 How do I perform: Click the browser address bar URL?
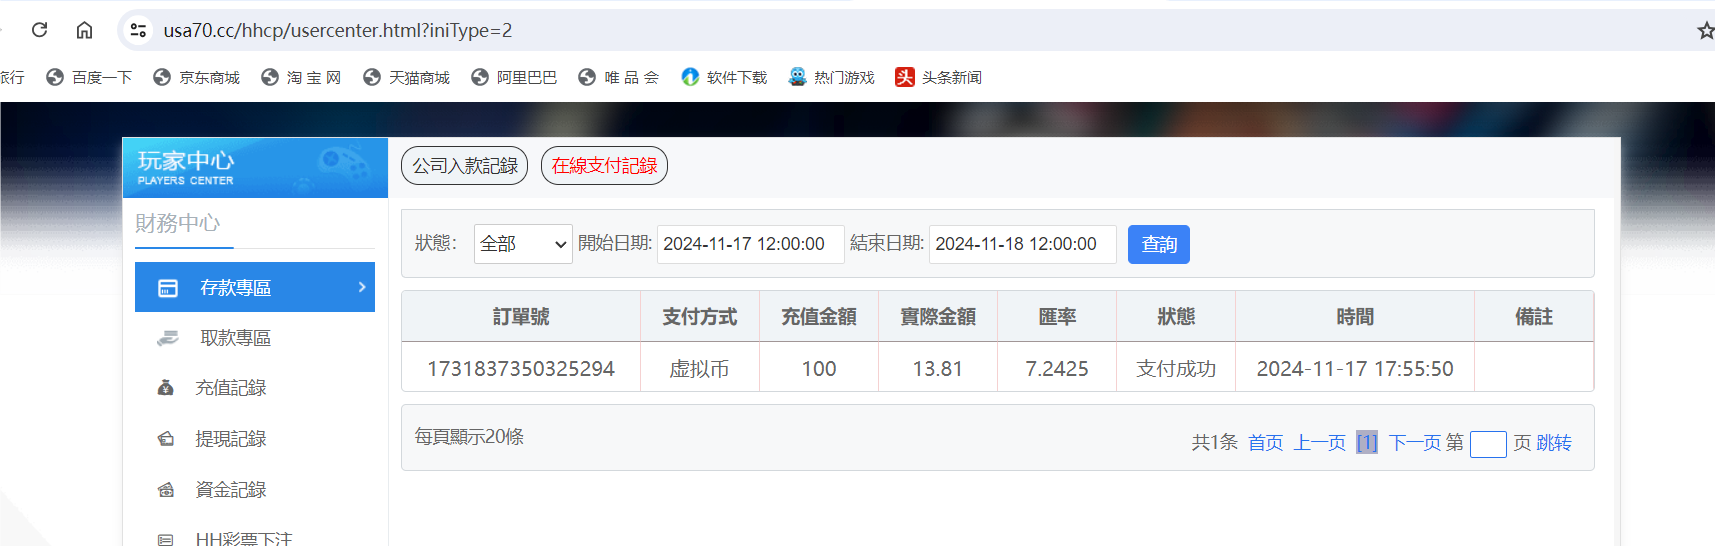pyautogui.click(x=338, y=30)
